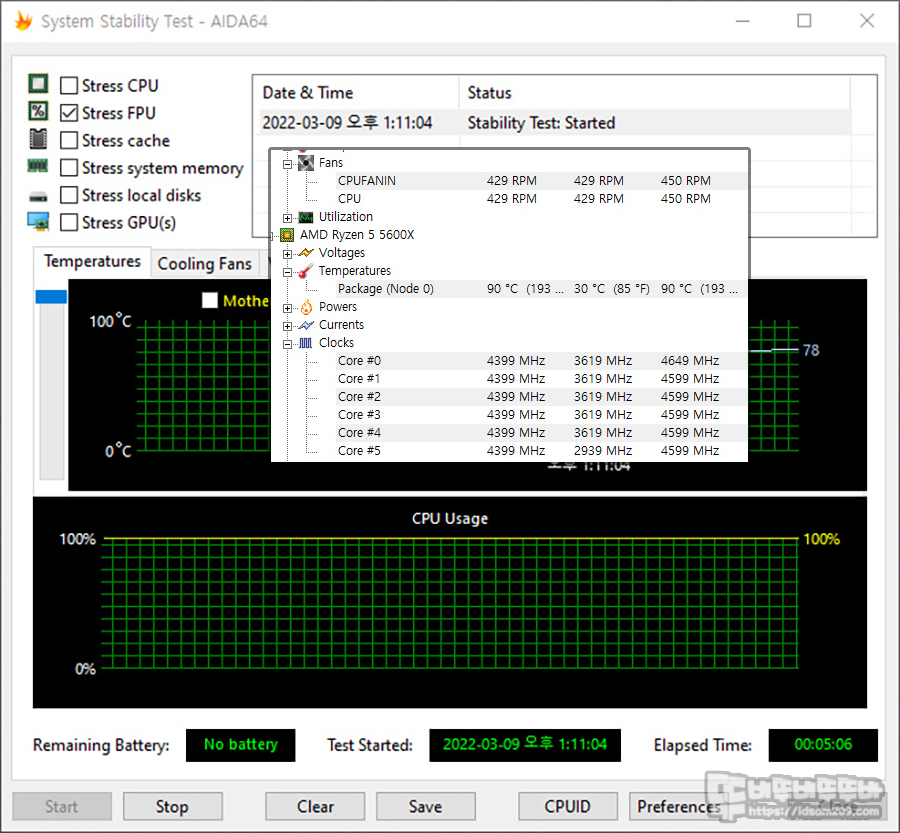
Task: Click the memory module icon
Action: click(x=38, y=166)
